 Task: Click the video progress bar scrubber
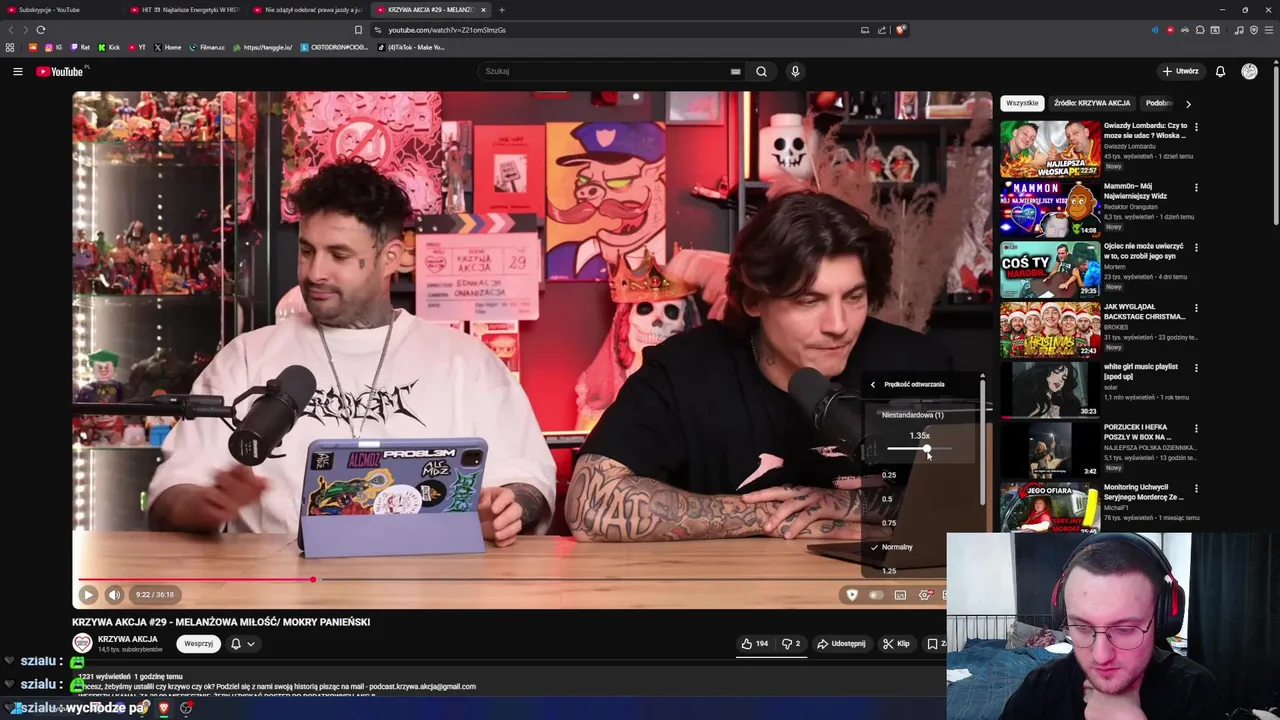[x=313, y=580]
